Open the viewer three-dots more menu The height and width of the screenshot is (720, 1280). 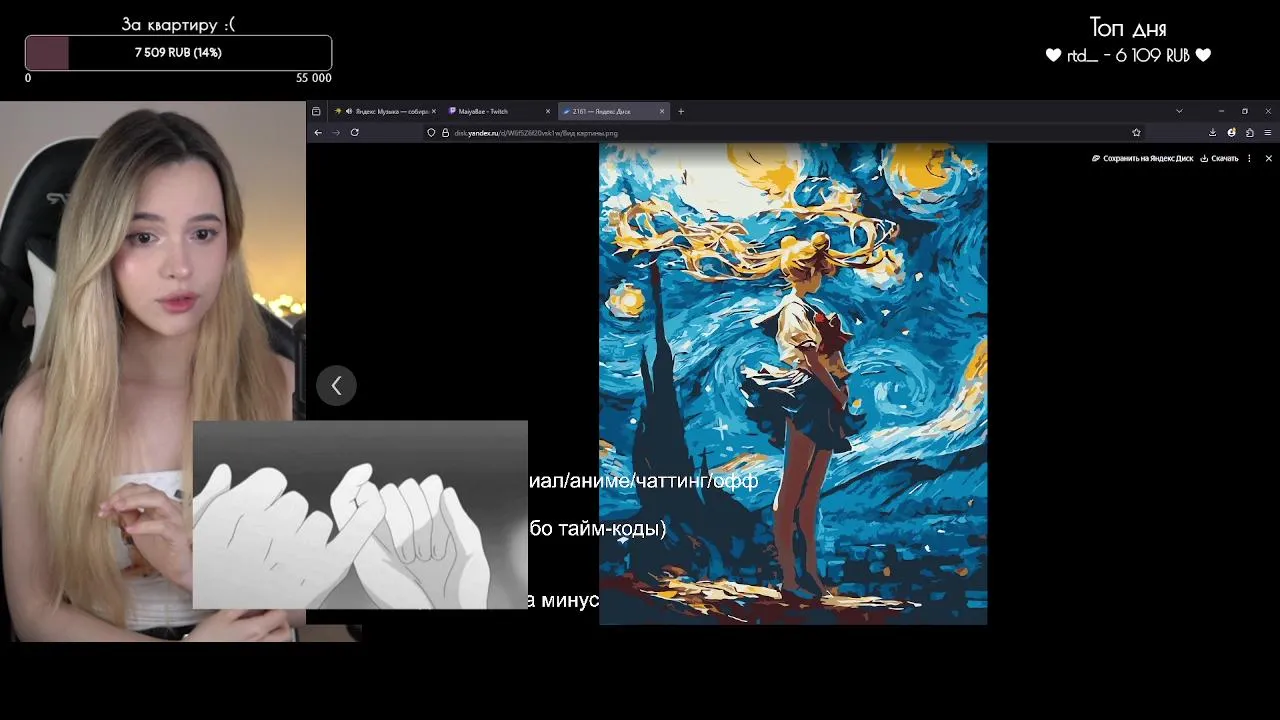(x=1249, y=158)
